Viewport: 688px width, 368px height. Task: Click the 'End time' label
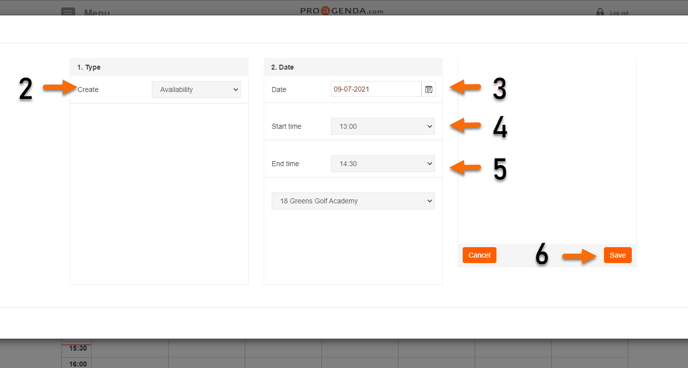(285, 164)
